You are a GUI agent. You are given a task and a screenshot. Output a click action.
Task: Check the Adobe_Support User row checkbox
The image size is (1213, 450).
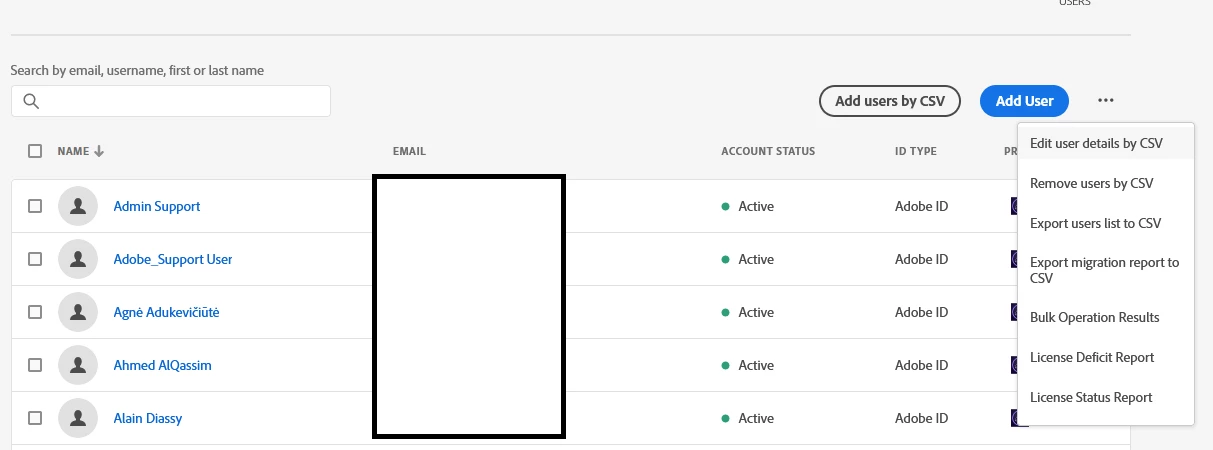pos(35,259)
